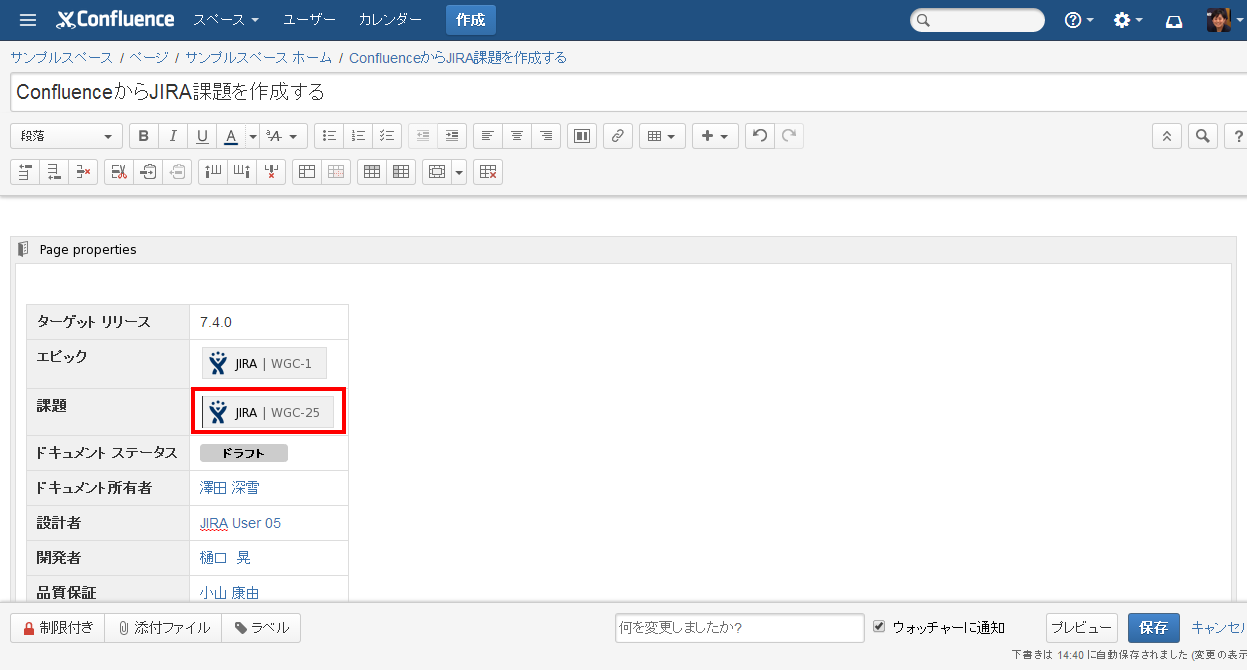1247x670 pixels.
Task: Cut the table row
Action: point(119,172)
